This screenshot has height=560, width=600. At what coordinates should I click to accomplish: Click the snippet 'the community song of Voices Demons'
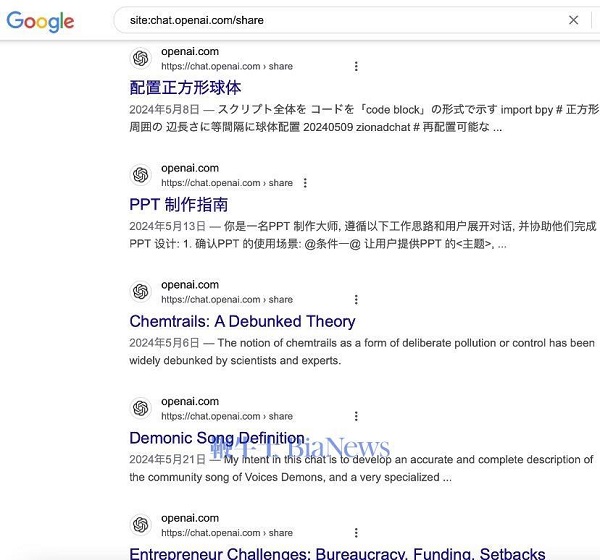[227, 477]
